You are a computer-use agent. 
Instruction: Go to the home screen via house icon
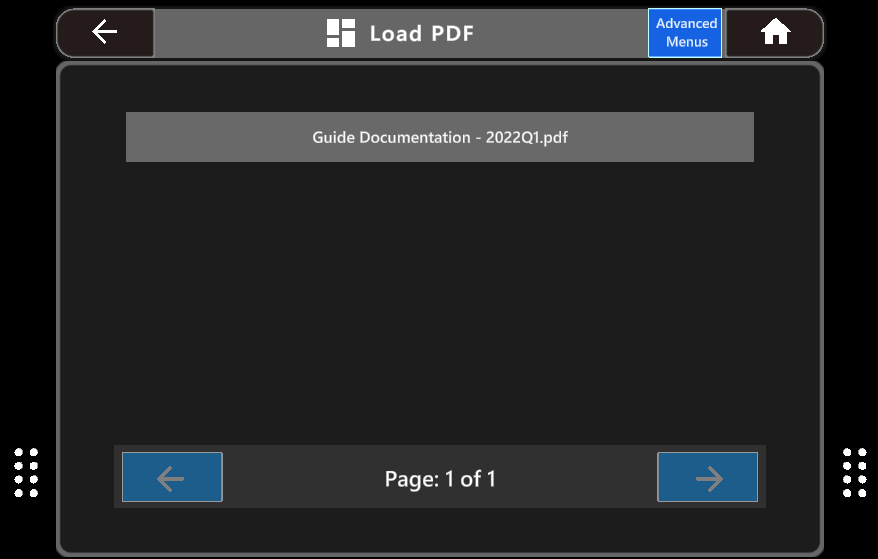point(774,33)
